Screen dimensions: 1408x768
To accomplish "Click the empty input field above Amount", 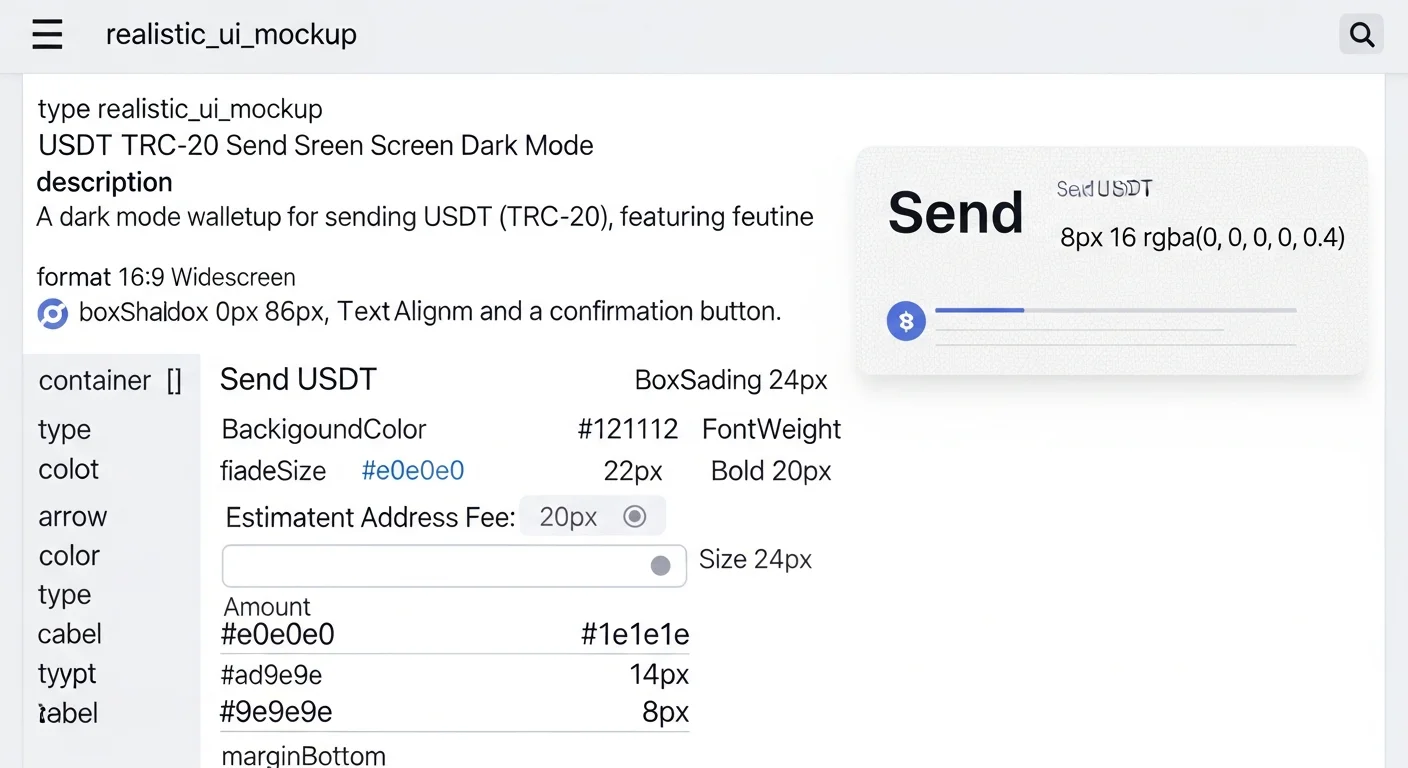I will pyautogui.click(x=454, y=566).
